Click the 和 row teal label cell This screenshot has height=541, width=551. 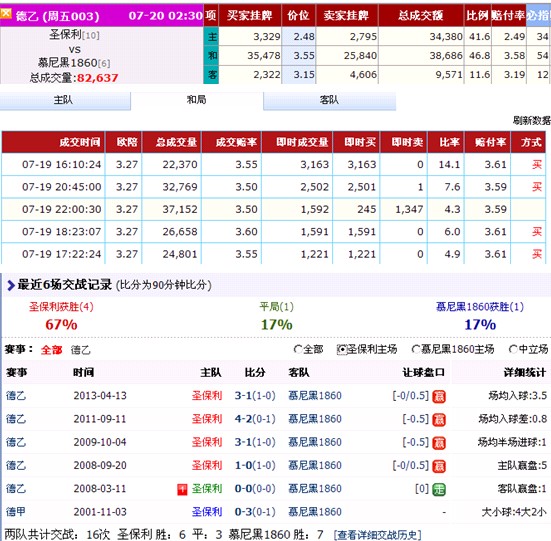click(x=211, y=56)
